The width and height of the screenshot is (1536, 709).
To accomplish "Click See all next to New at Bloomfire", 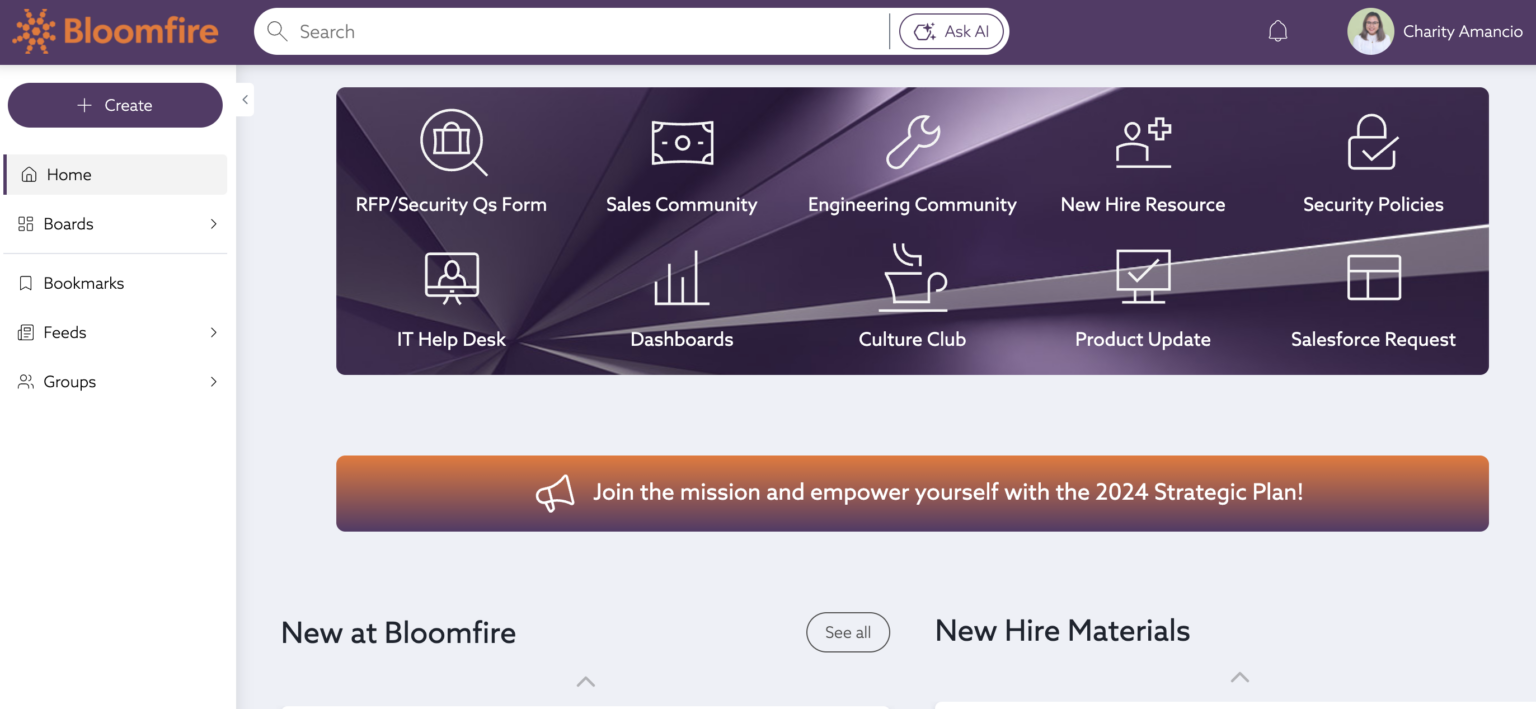I will tap(847, 632).
